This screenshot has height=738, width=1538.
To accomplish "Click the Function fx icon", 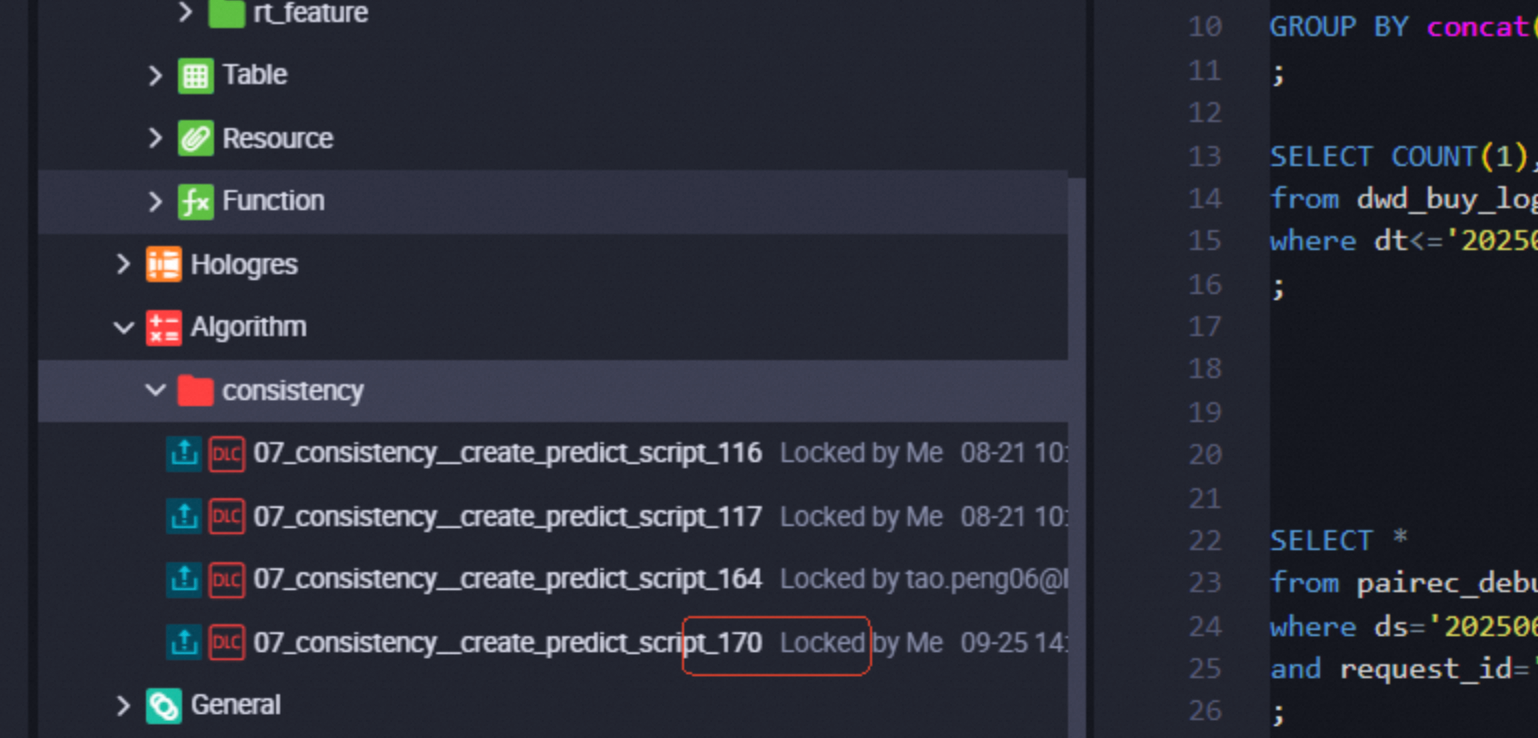I will pos(195,201).
